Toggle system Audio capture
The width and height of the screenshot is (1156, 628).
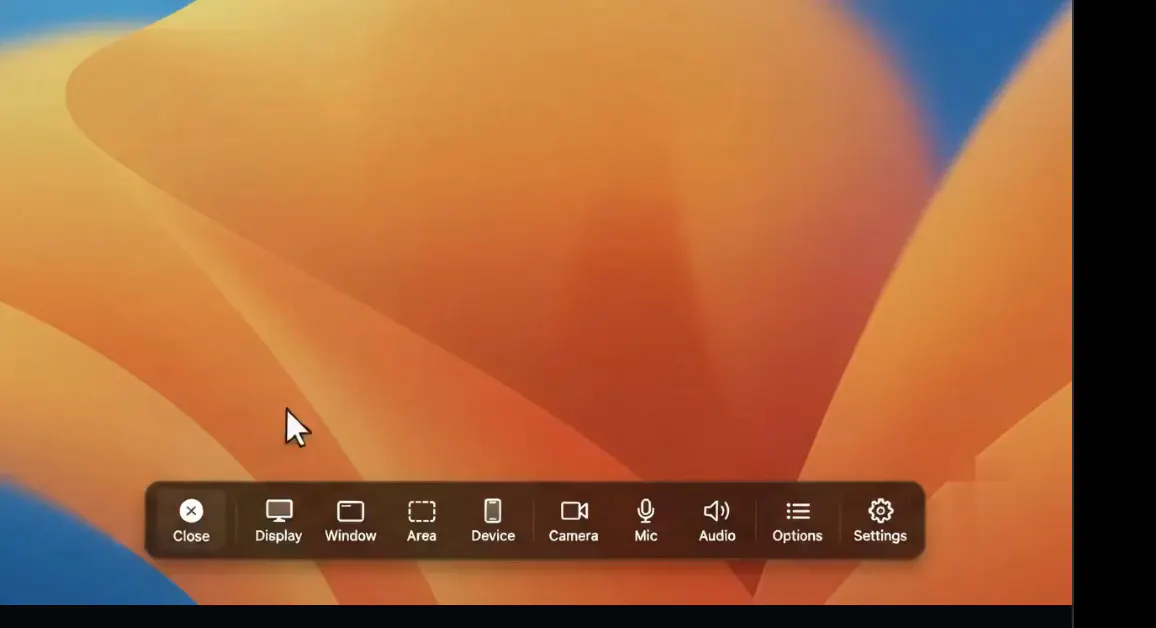717,520
